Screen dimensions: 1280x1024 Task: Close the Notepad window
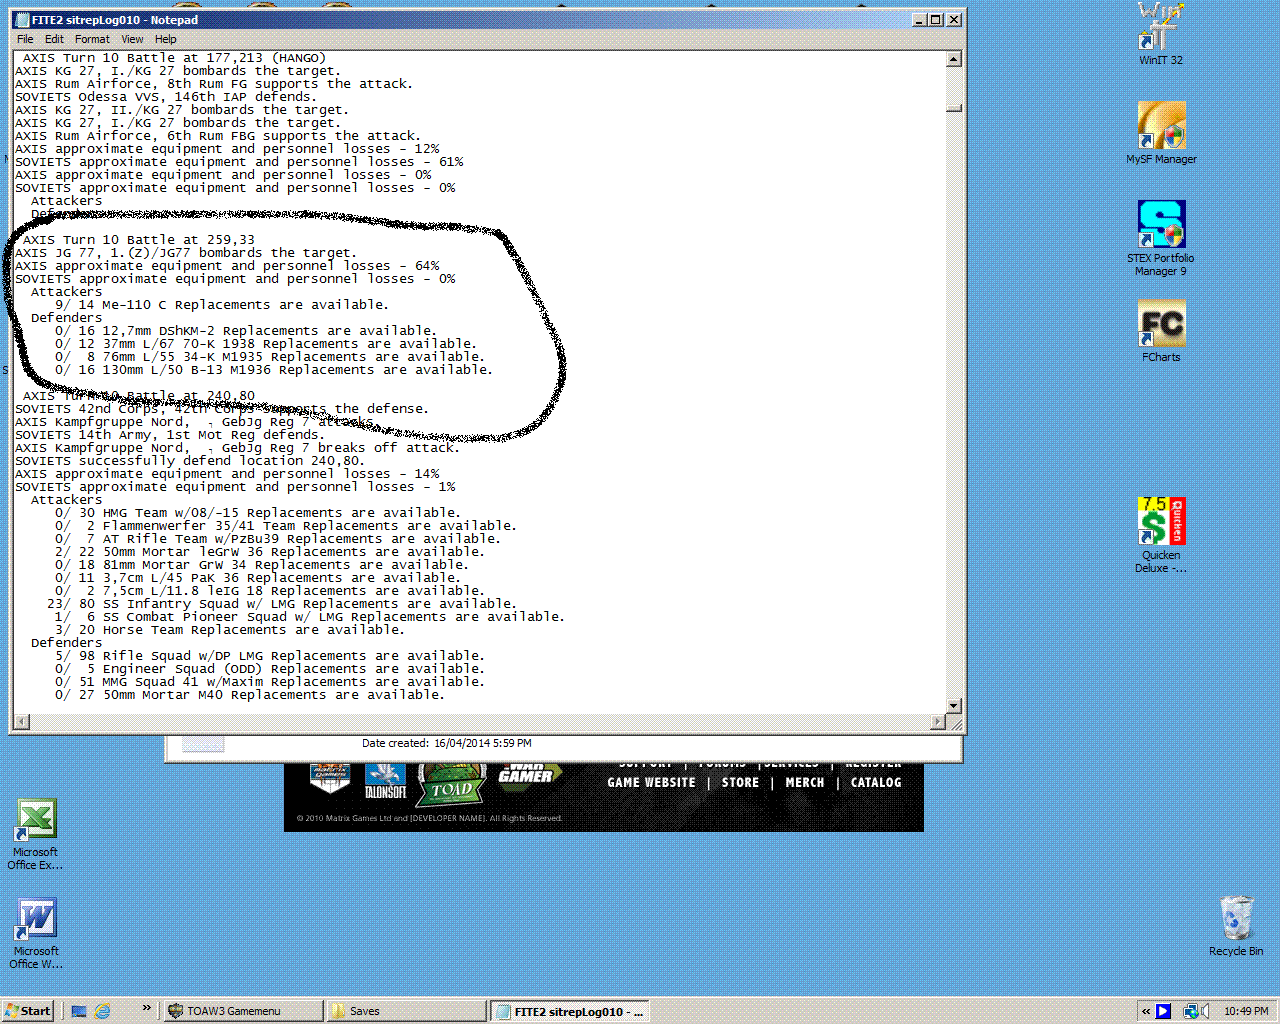click(x=954, y=20)
